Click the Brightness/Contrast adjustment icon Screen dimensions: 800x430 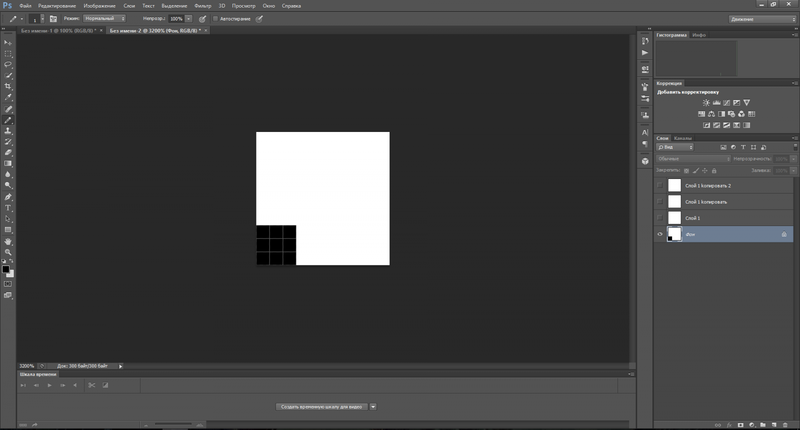[x=706, y=102]
